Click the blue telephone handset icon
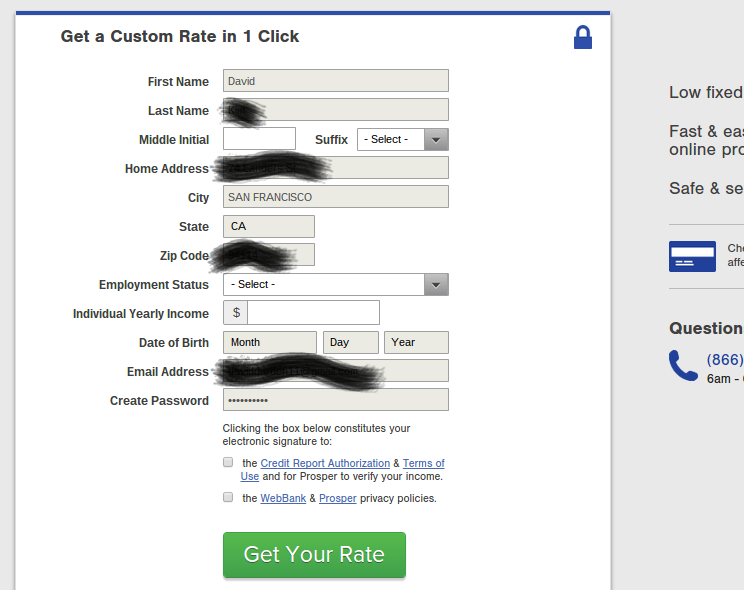Image resolution: width=744 pixels, height=590 pixels. click(x=683, y=365)
